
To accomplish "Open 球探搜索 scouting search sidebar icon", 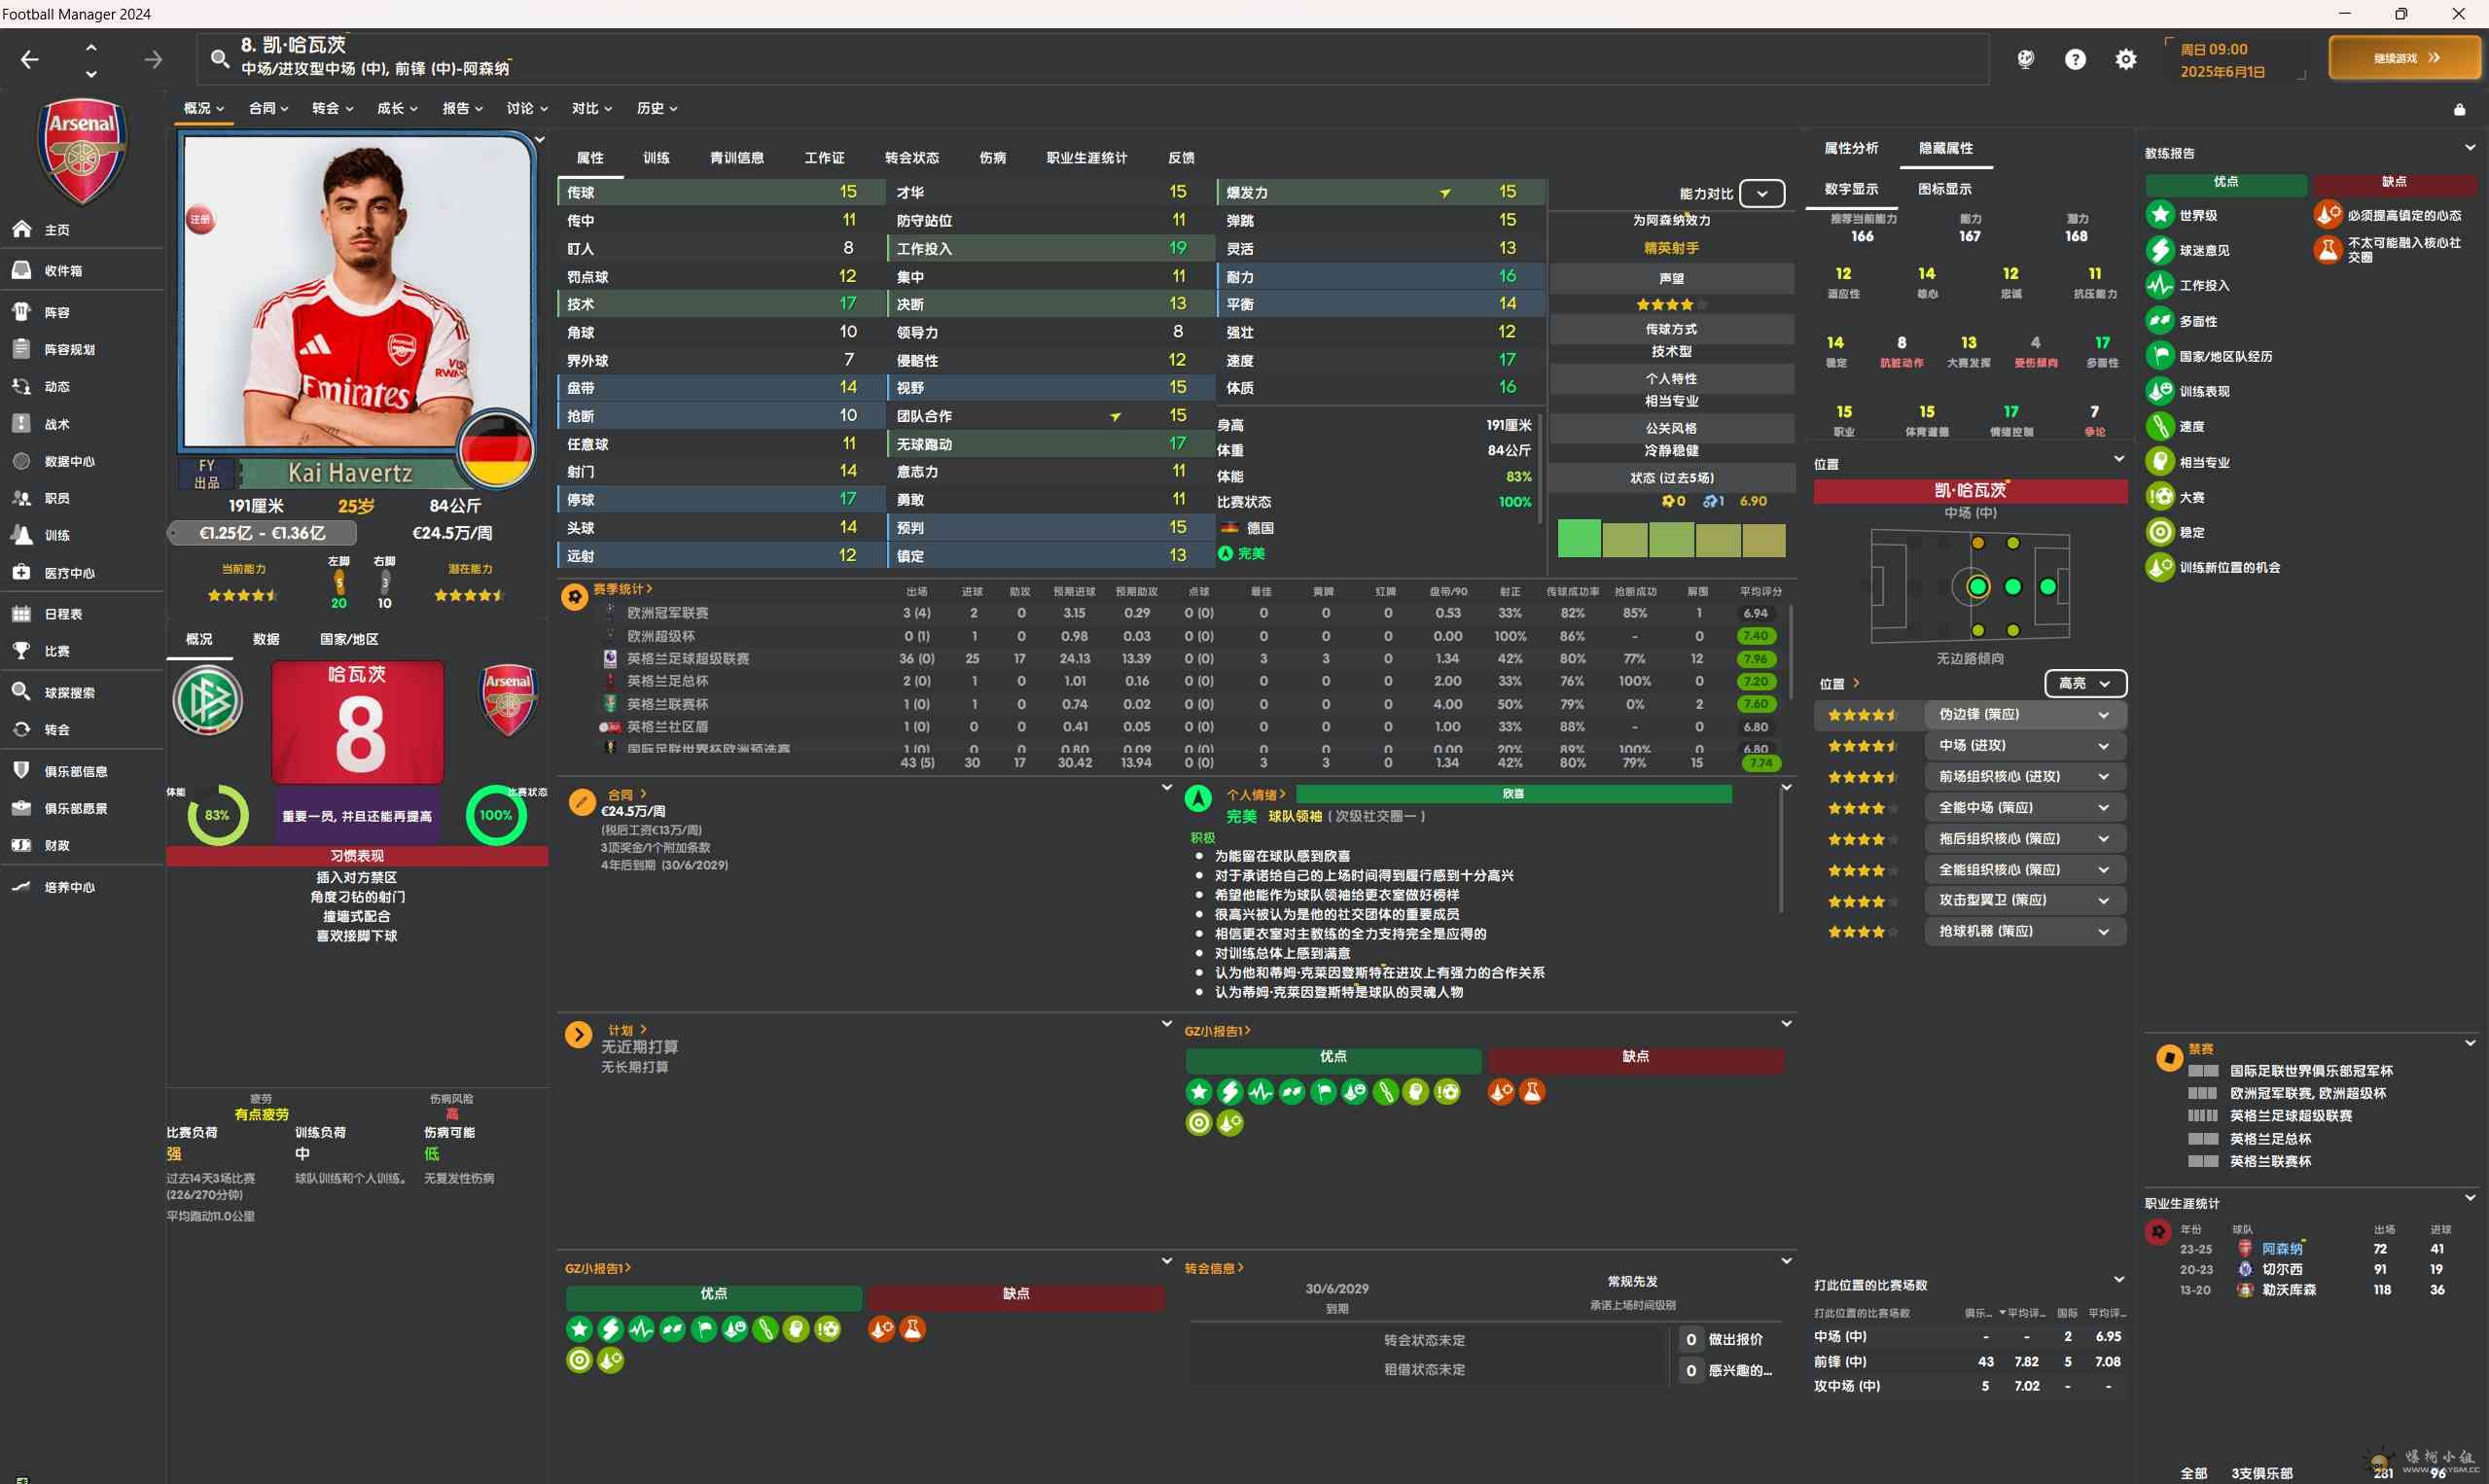I will coord(22,692).
